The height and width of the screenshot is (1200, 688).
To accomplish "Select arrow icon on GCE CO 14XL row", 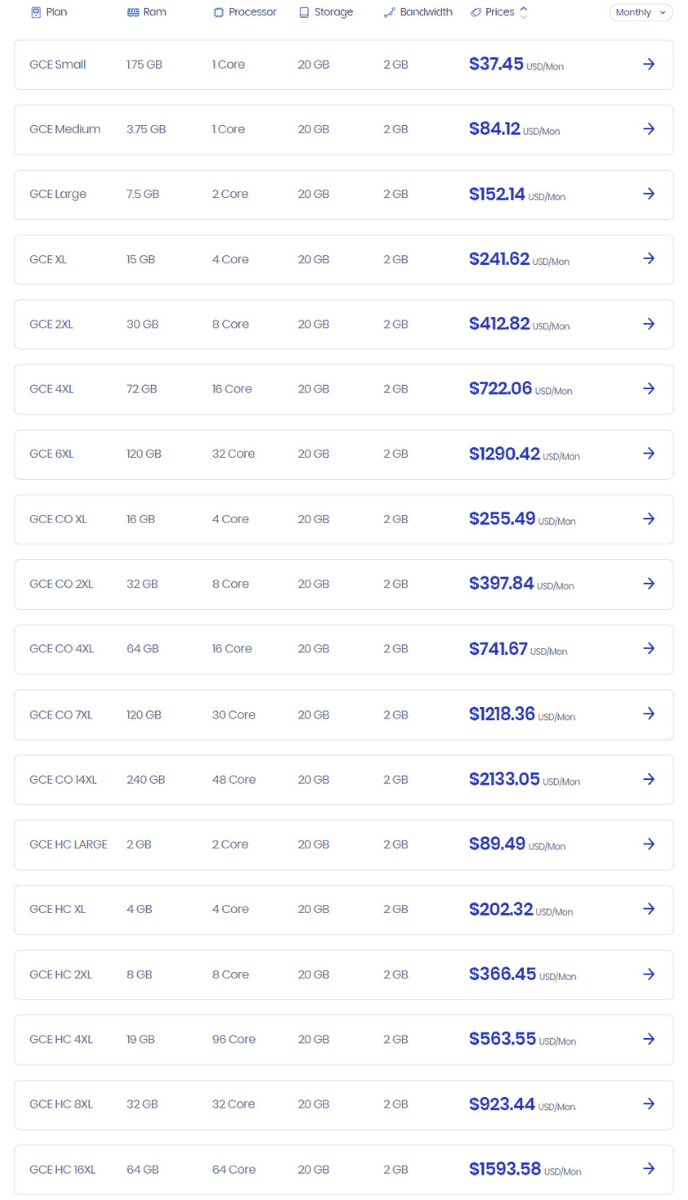I will pos(649,779).
